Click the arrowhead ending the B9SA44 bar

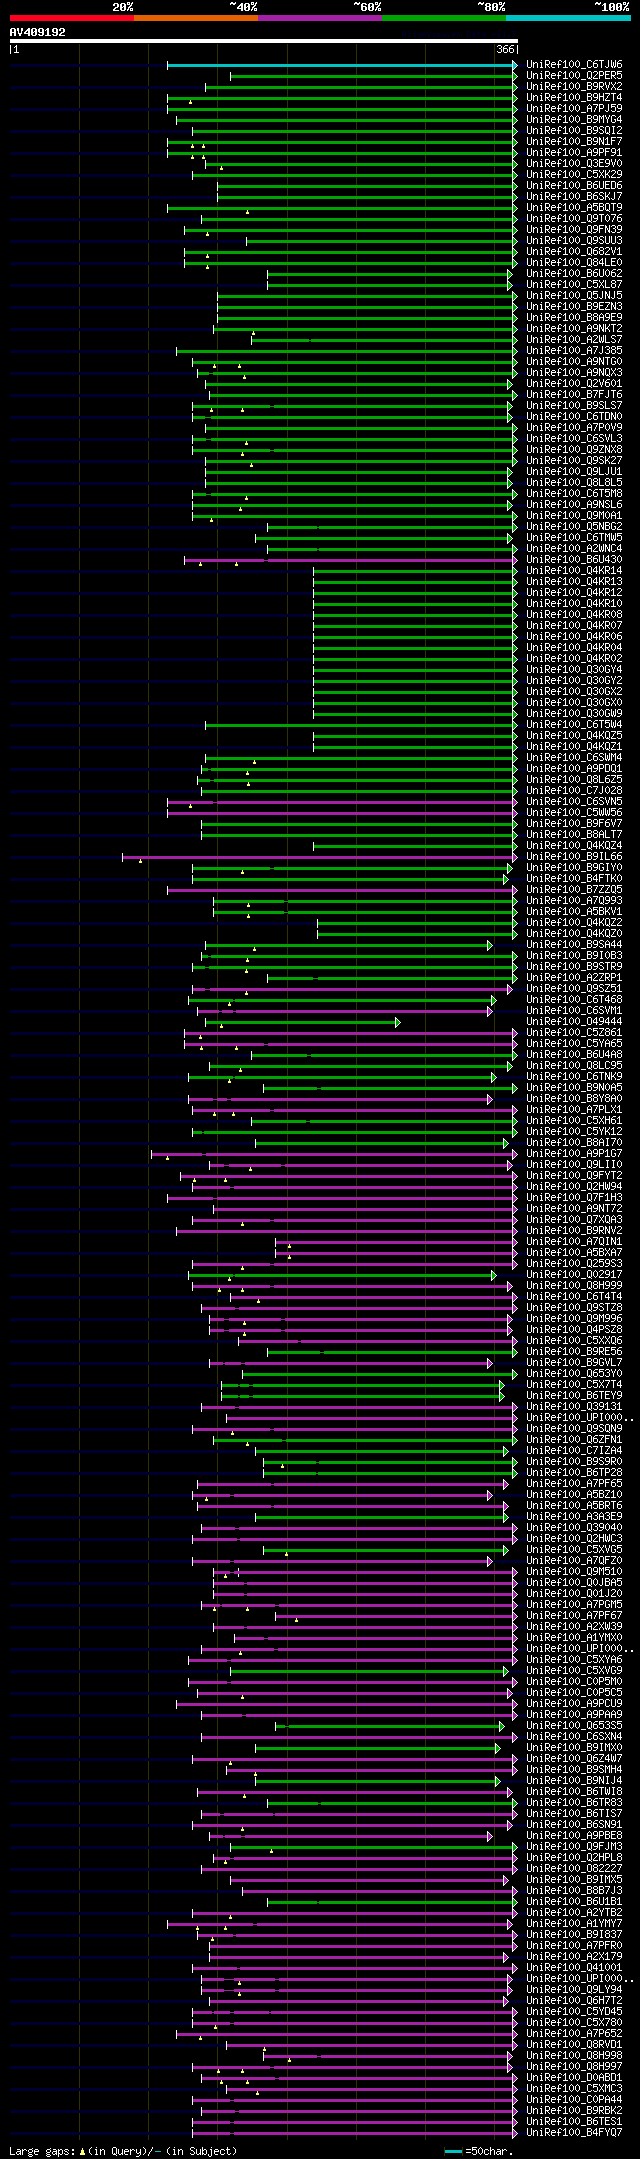coord(490,945)
